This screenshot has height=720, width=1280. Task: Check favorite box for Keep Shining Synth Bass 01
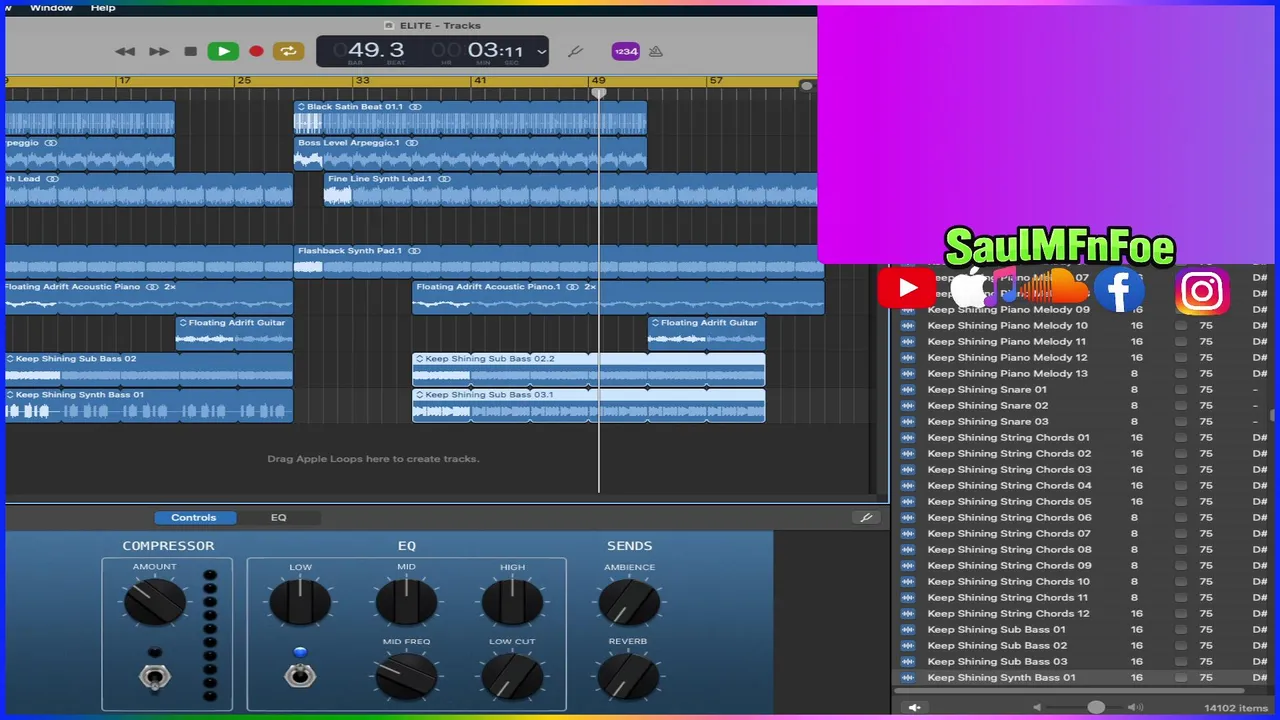1181,677
